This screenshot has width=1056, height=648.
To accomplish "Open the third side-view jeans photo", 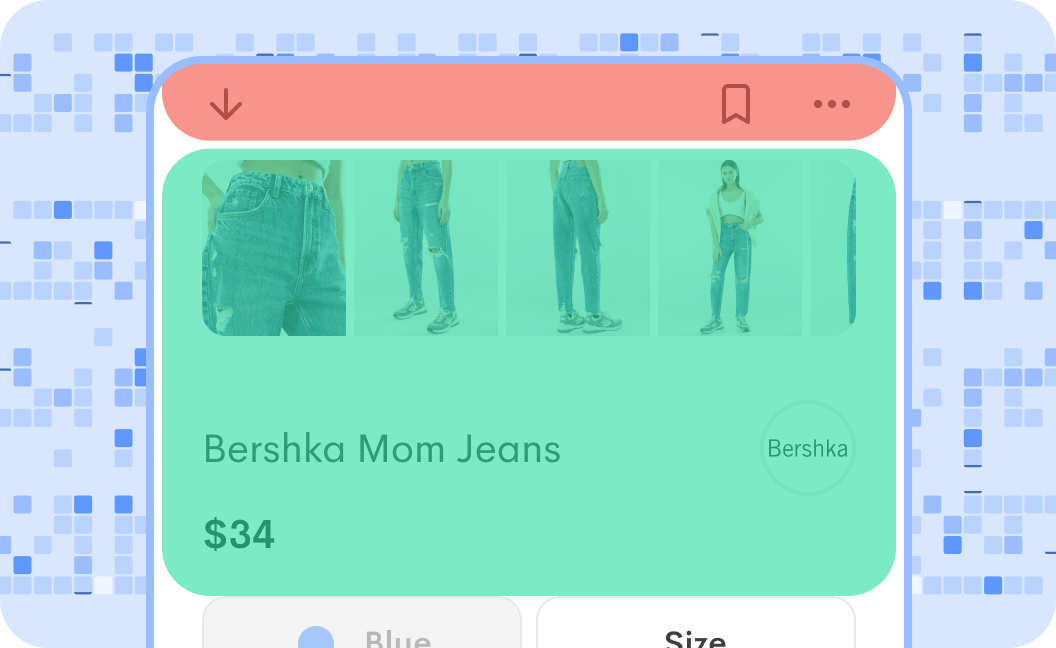I will point(578,248).
